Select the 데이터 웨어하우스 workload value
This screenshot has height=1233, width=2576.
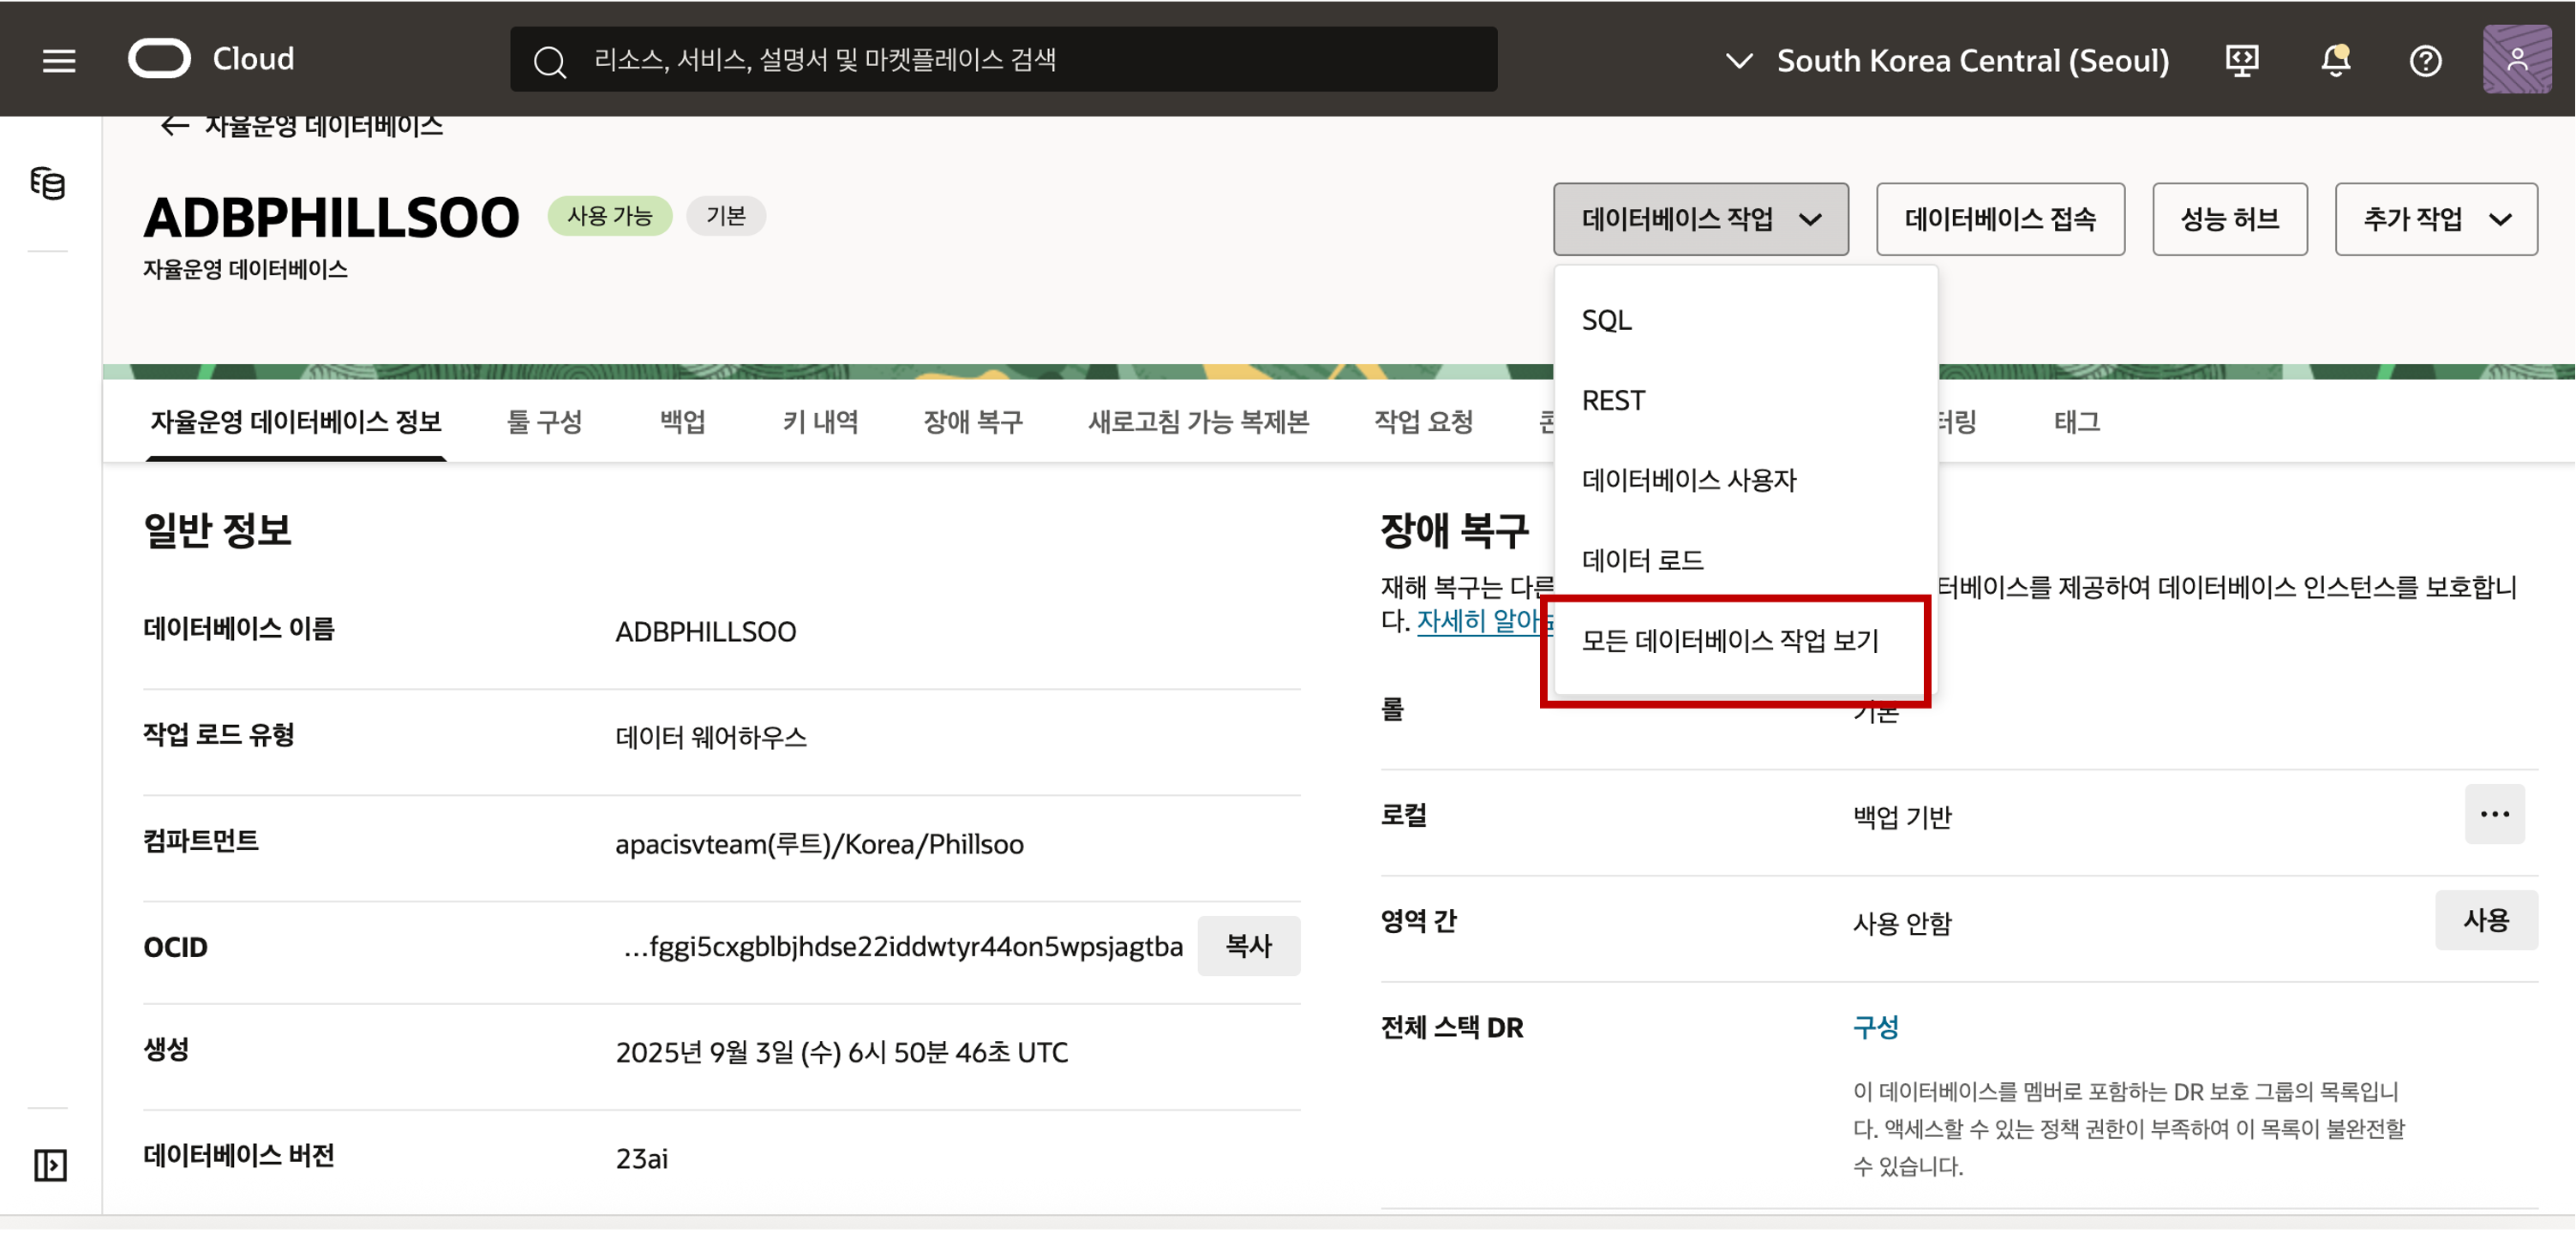point(710,738)
